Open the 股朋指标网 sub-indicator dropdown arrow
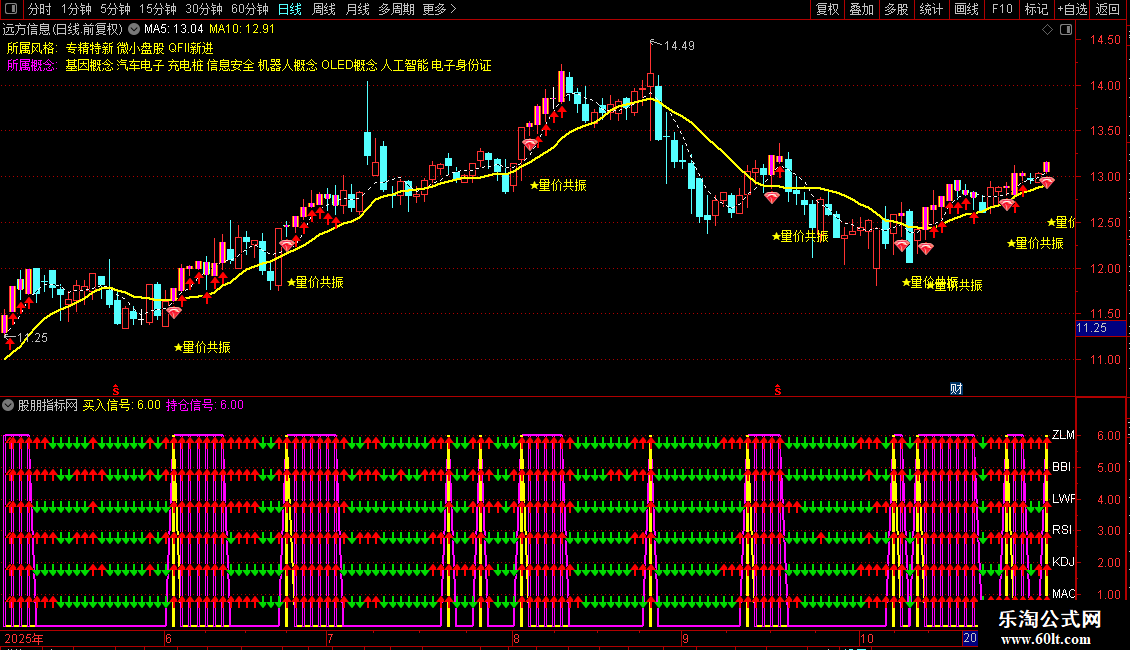This screenshot has width=1130, height=650. click(x=8, y=405)
